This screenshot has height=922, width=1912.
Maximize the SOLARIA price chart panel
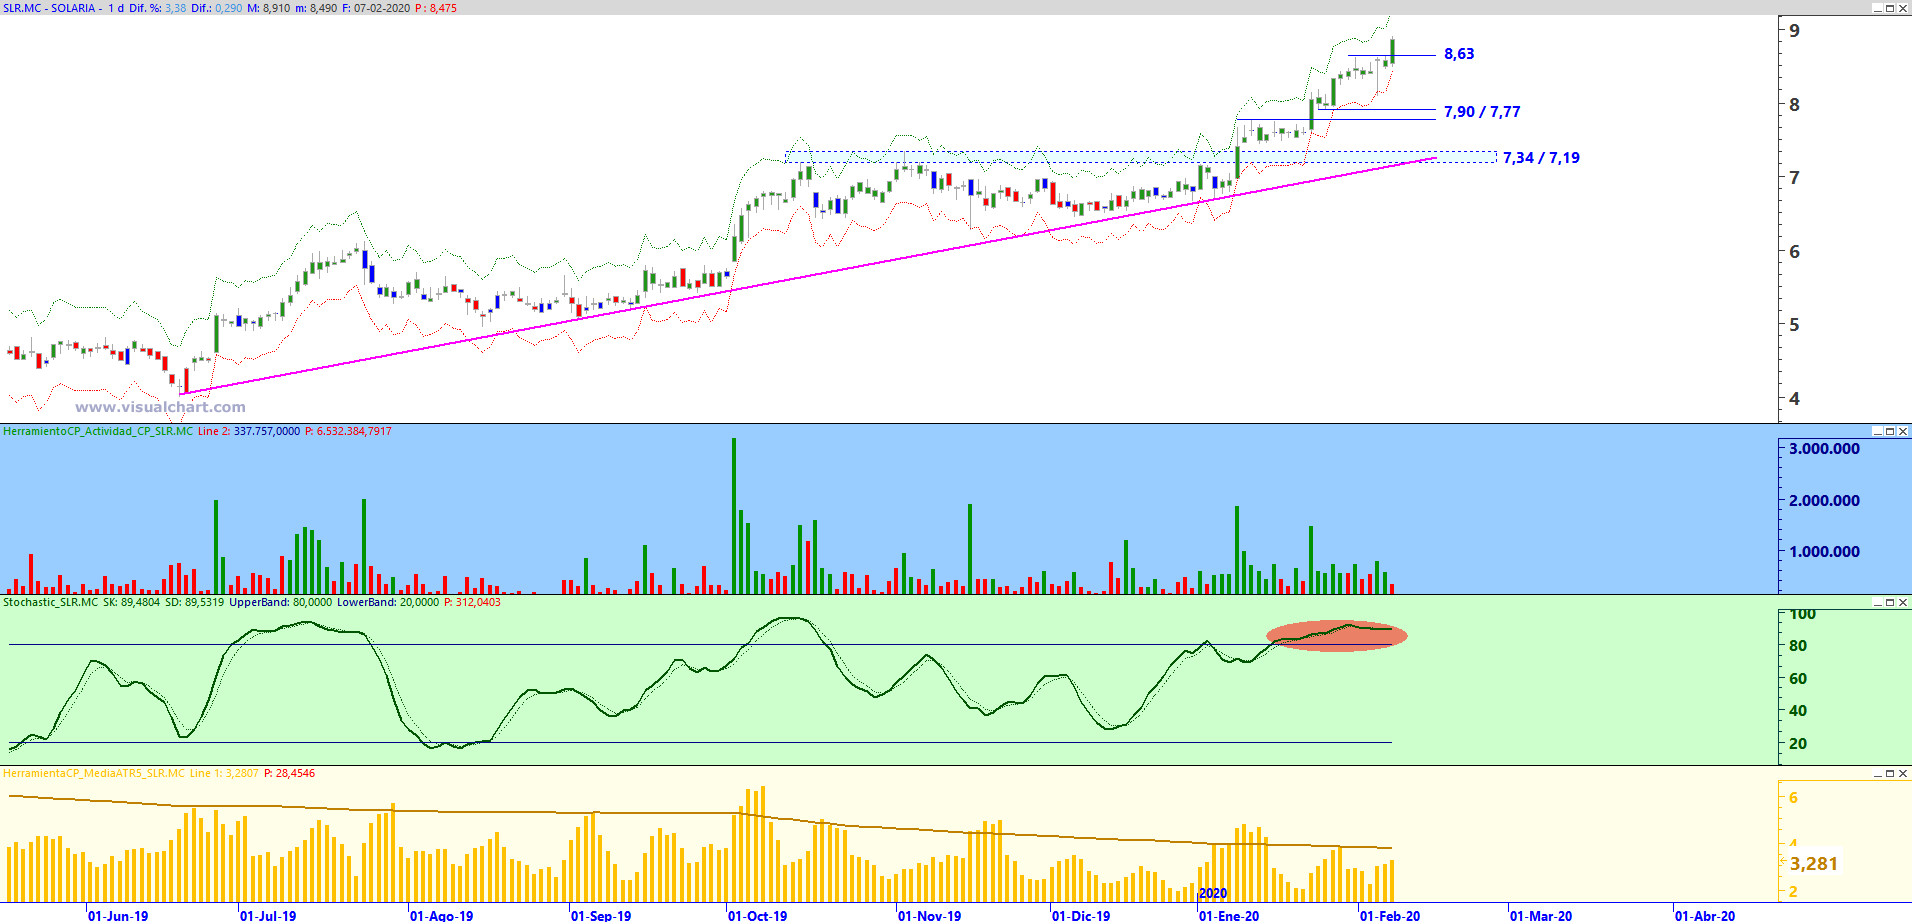click(x=1890, y=8)
